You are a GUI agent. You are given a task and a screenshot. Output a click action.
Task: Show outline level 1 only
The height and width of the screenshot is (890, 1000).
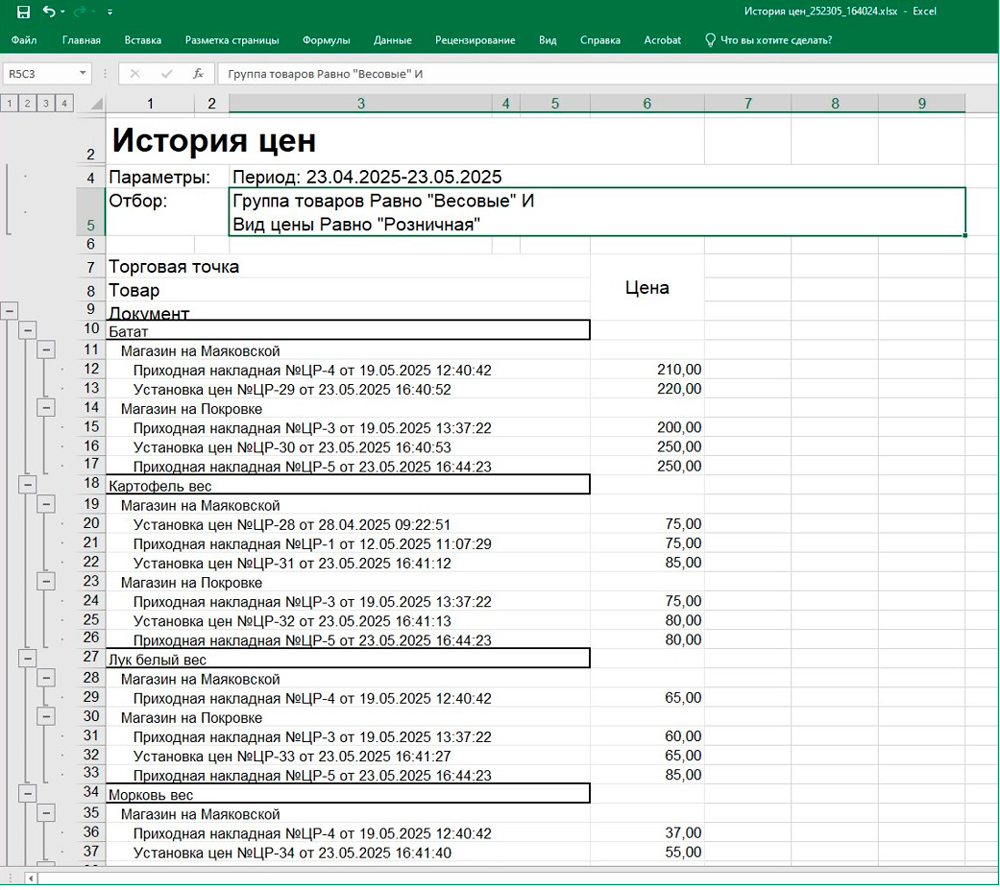(x=8, y=103)
